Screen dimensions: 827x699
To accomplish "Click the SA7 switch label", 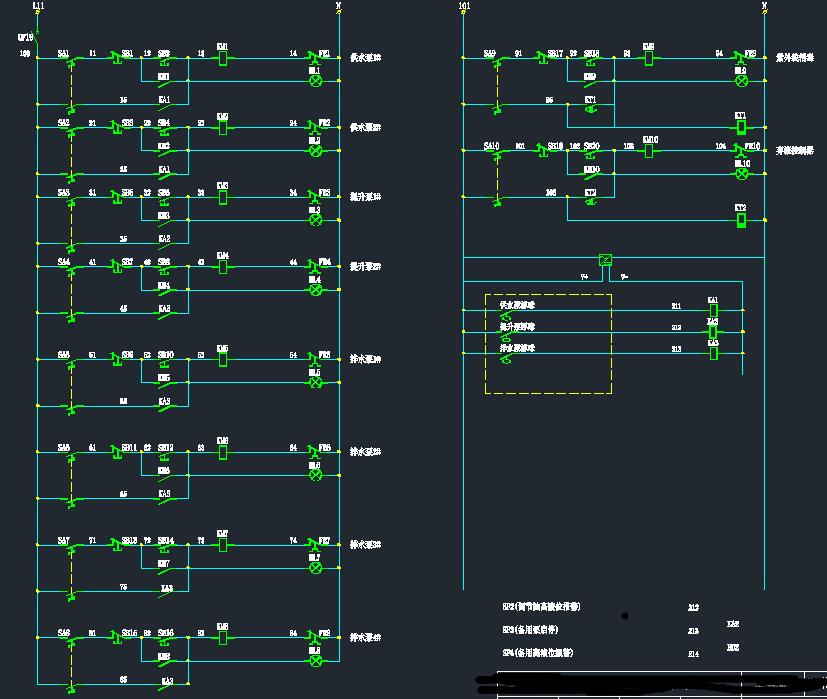I will pyautogui.click(x=63, y=540).
